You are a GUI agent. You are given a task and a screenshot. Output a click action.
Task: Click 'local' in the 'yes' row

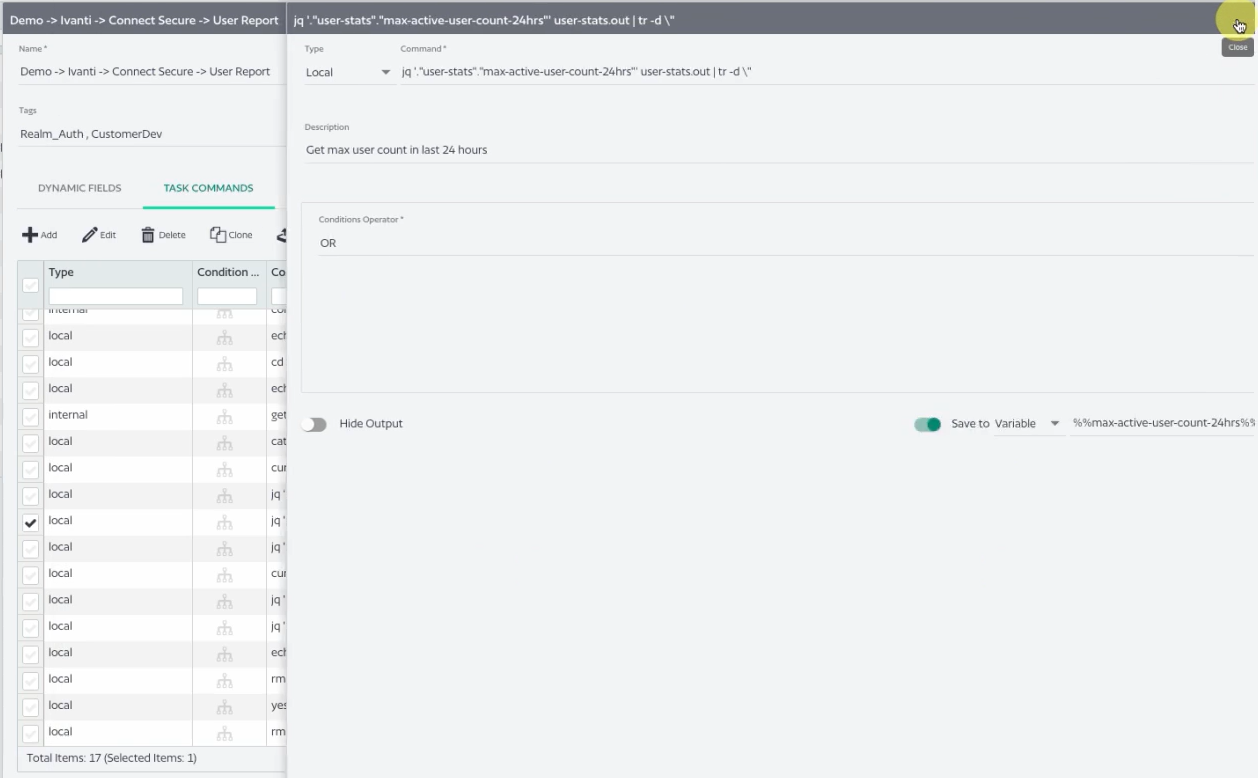pyautogui.click(x=60, y=705)
